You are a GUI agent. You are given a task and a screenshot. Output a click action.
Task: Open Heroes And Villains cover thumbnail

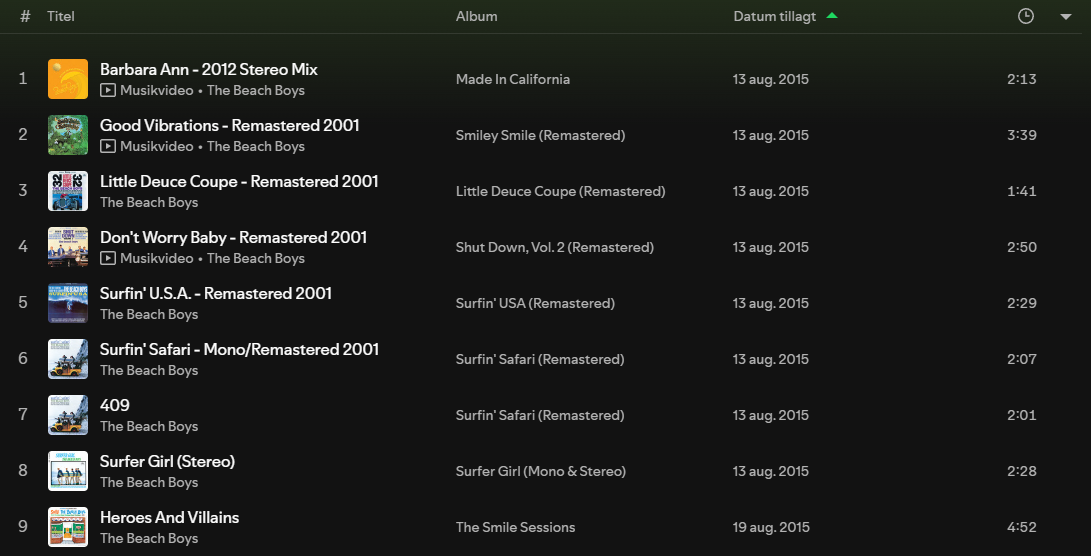(x=67, y=527)
